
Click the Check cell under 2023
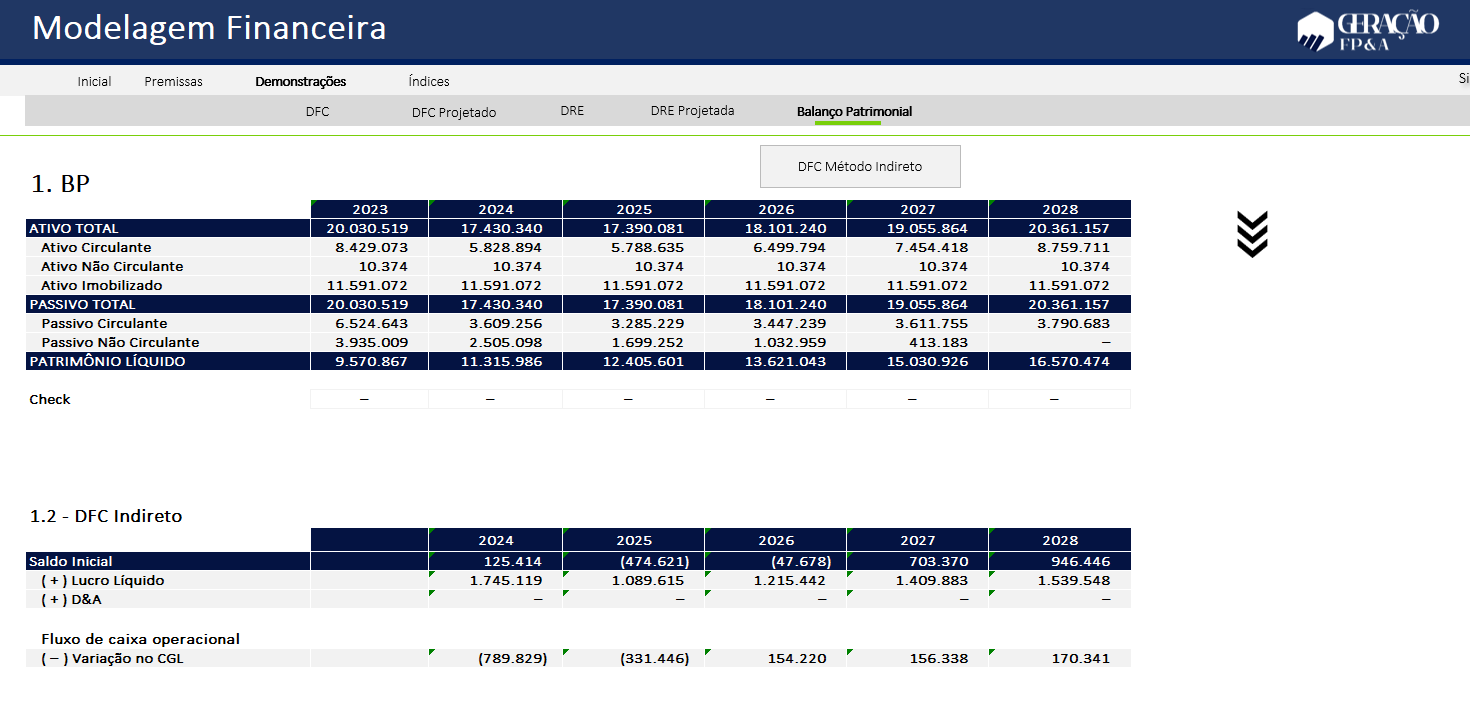tap(369, 399)
